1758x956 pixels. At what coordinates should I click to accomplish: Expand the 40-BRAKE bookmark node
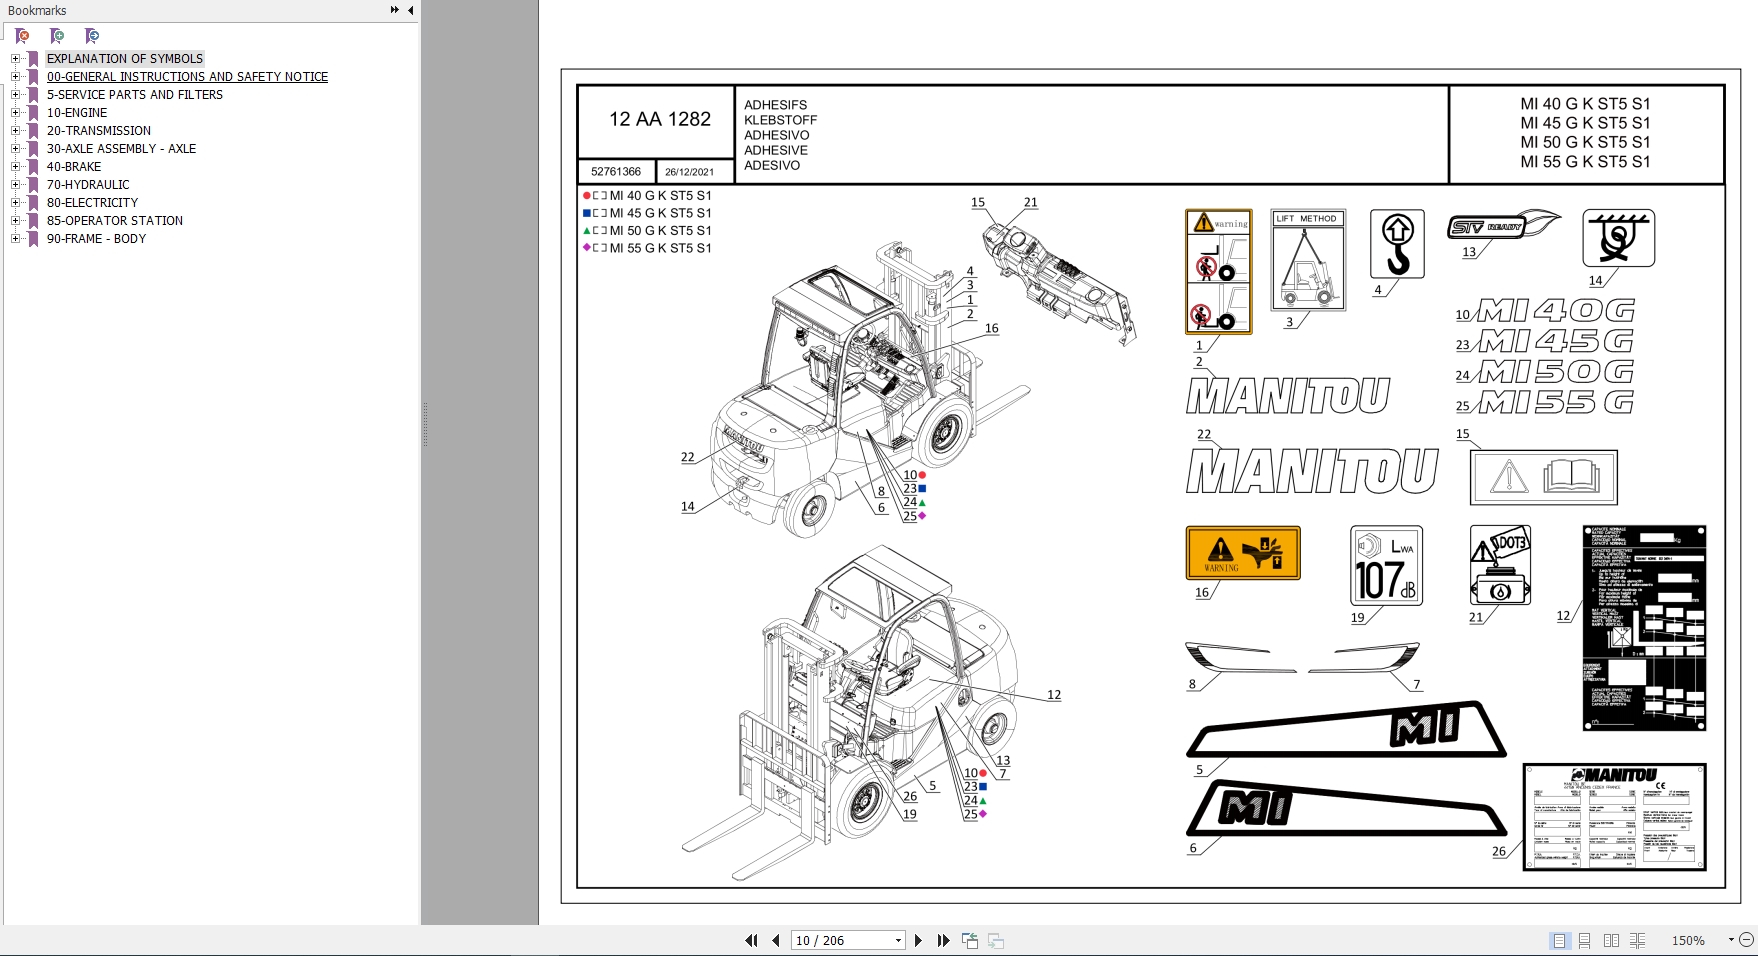coord(15,167)
